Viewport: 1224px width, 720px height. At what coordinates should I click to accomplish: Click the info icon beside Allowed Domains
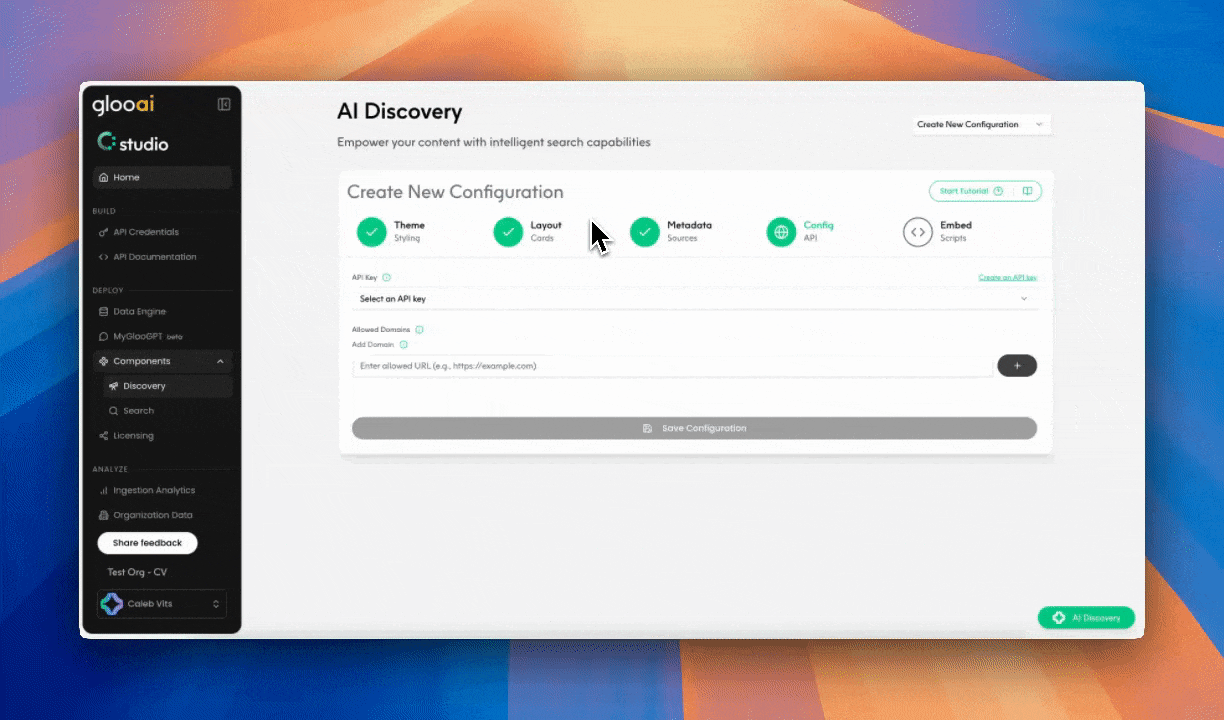point(419,329)
